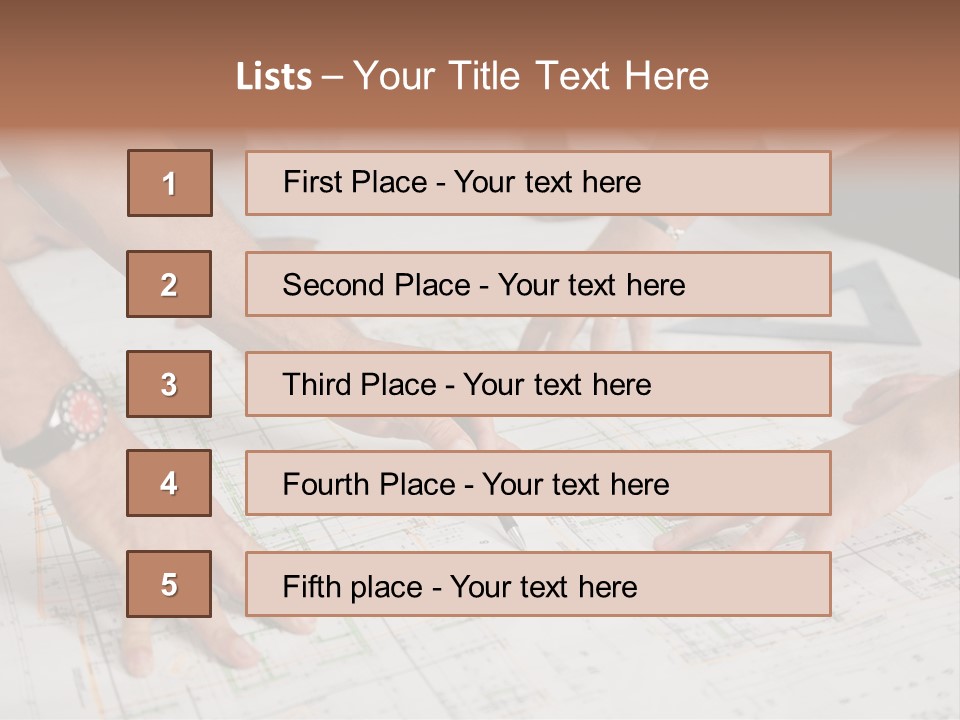Select the number 4 box
Viewport: 960px width, 720px height.
coord(169,484)
